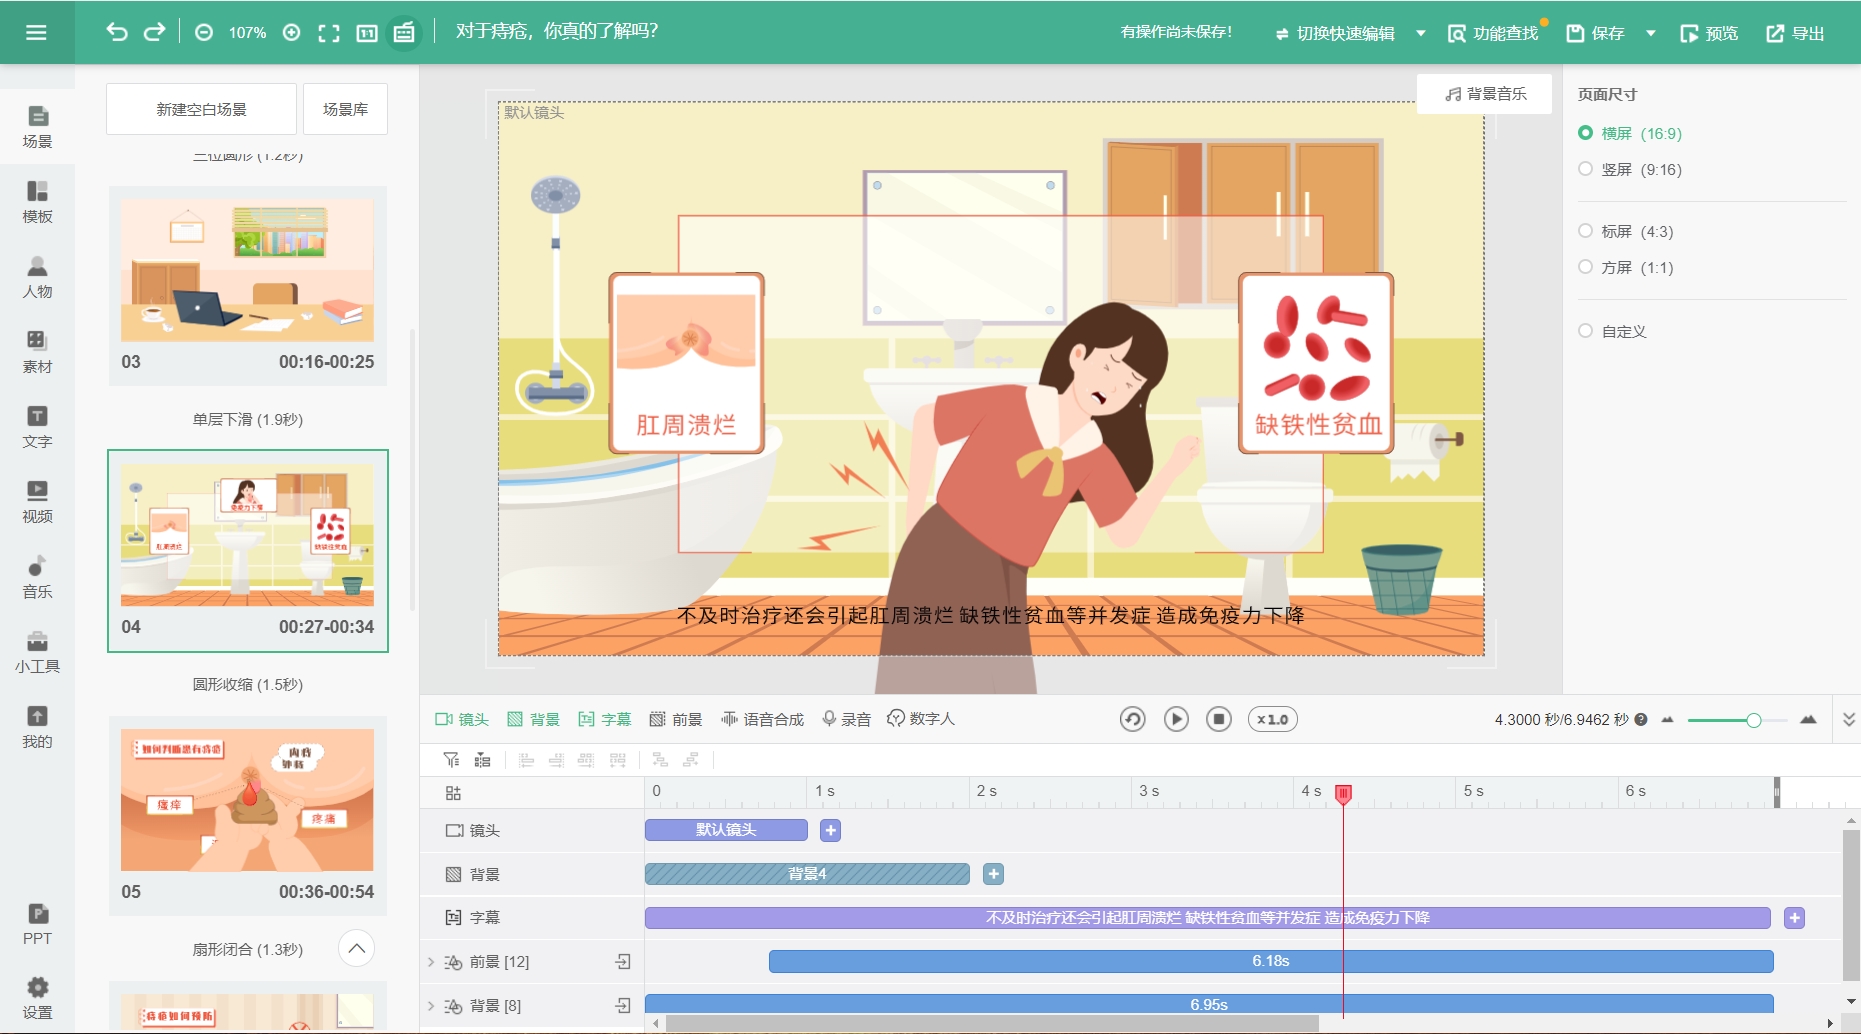This screenshot has height=1034, width=1861.
Task: Open the hamburger main menu
Action: click(36, 32)
